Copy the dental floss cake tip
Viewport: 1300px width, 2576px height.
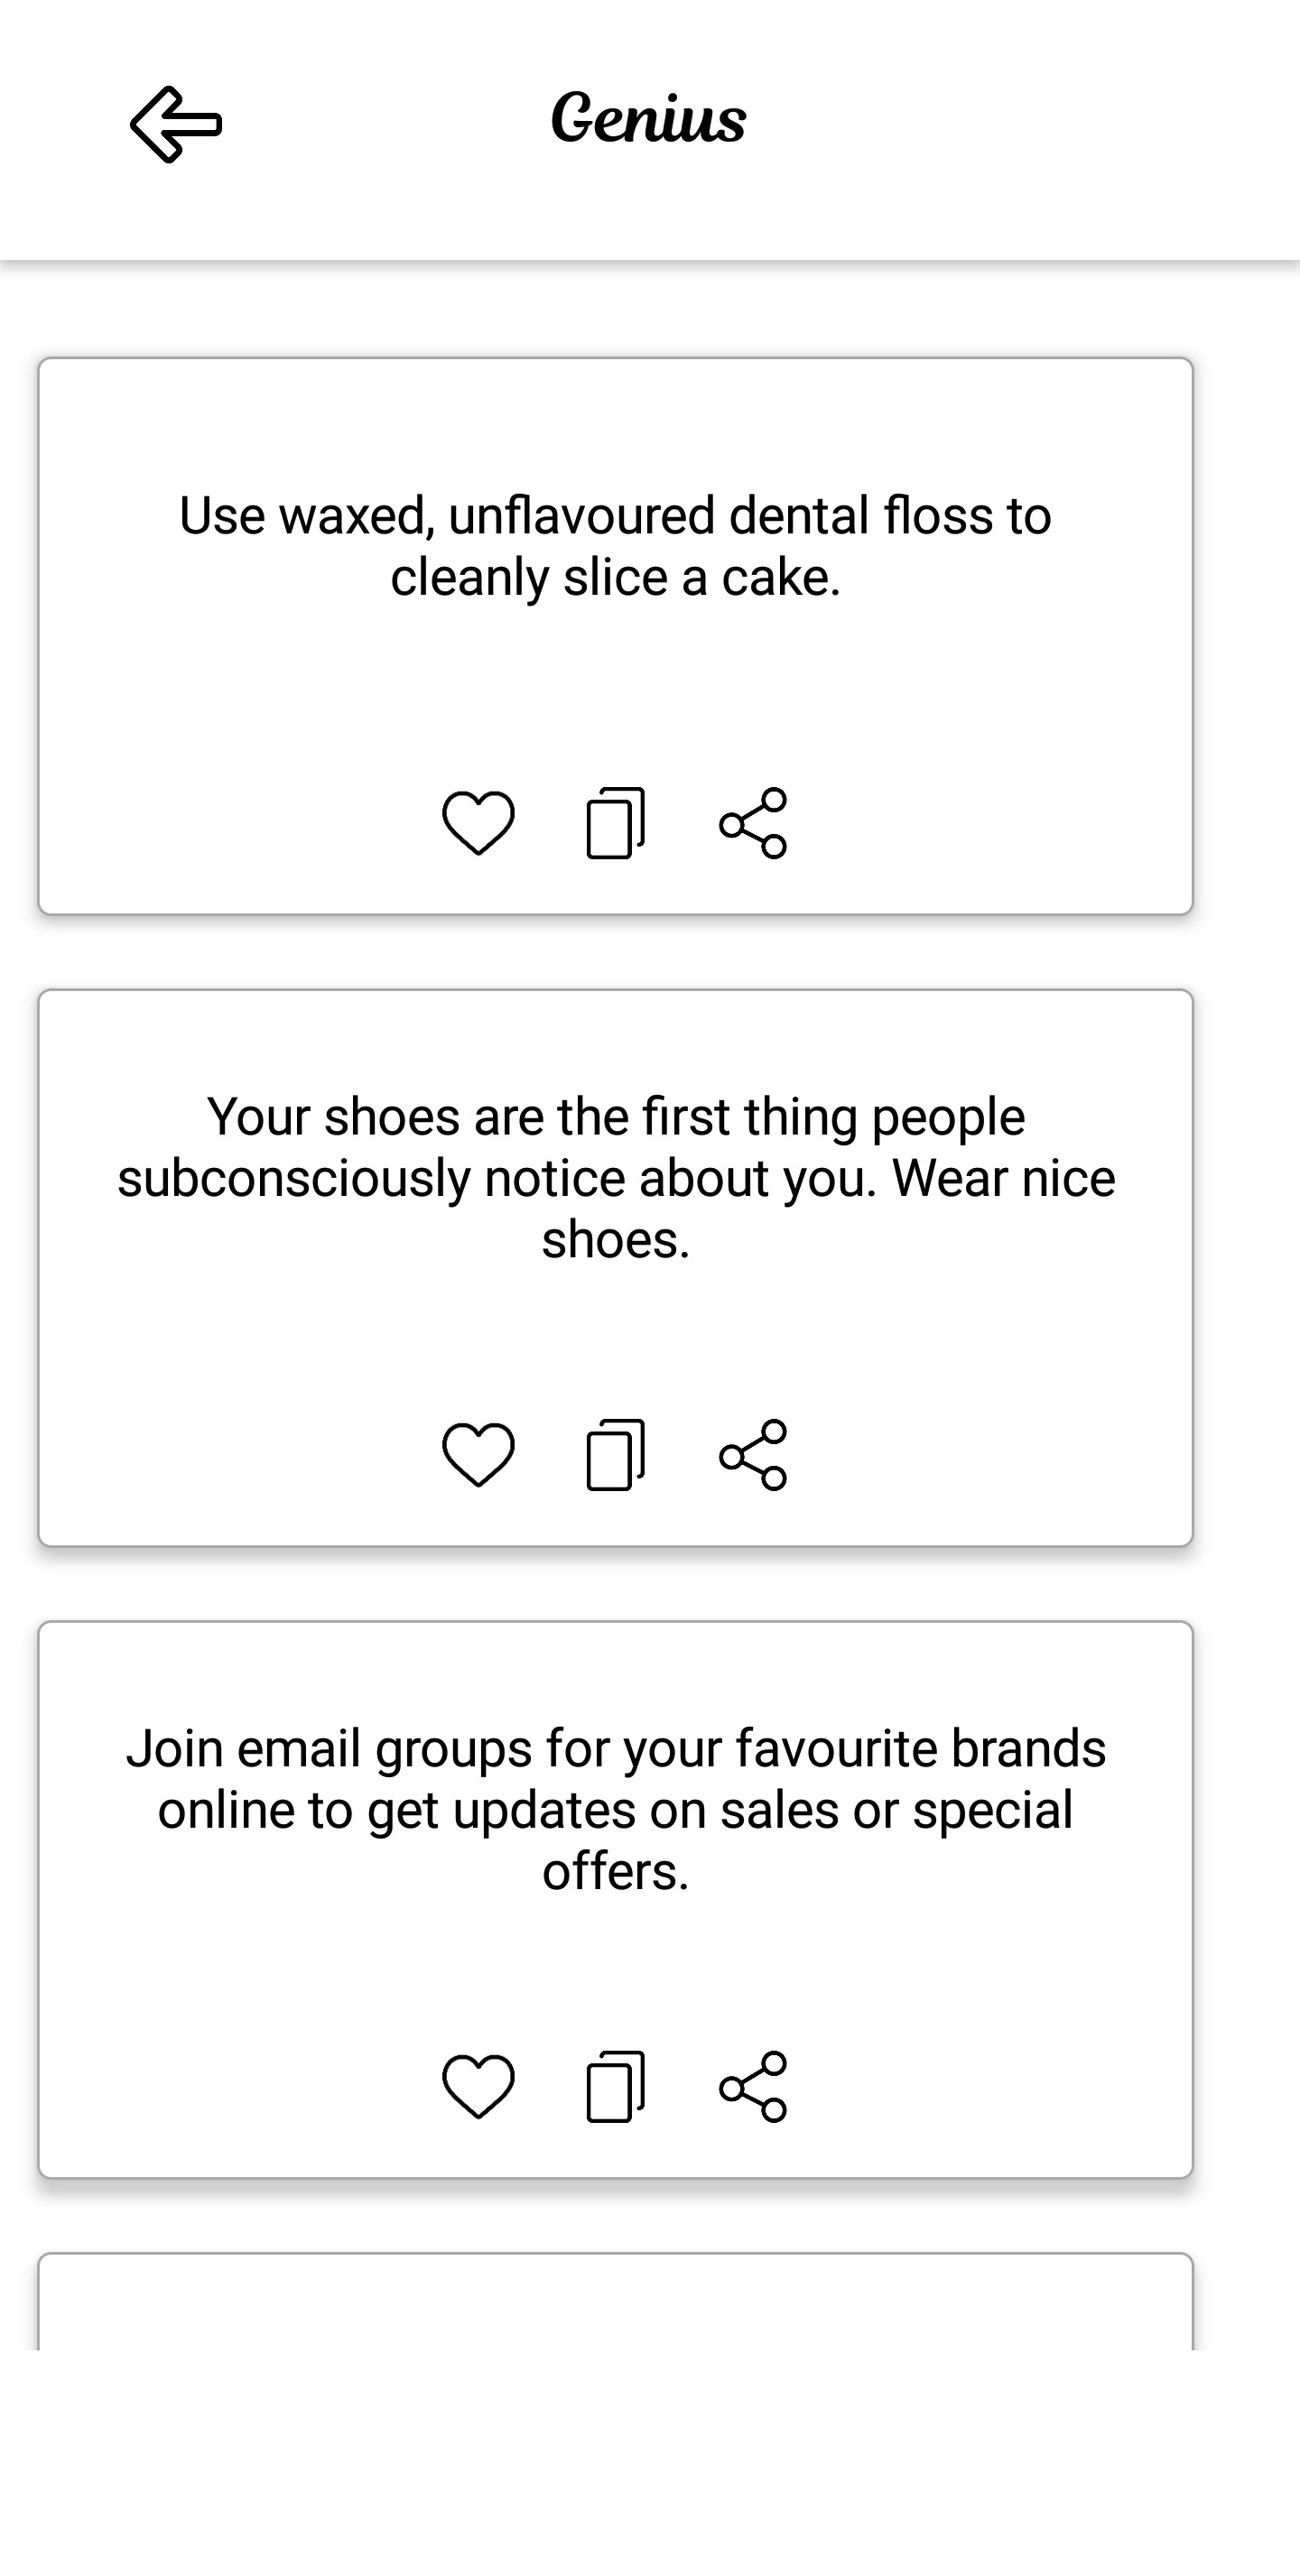coord(615,823)
